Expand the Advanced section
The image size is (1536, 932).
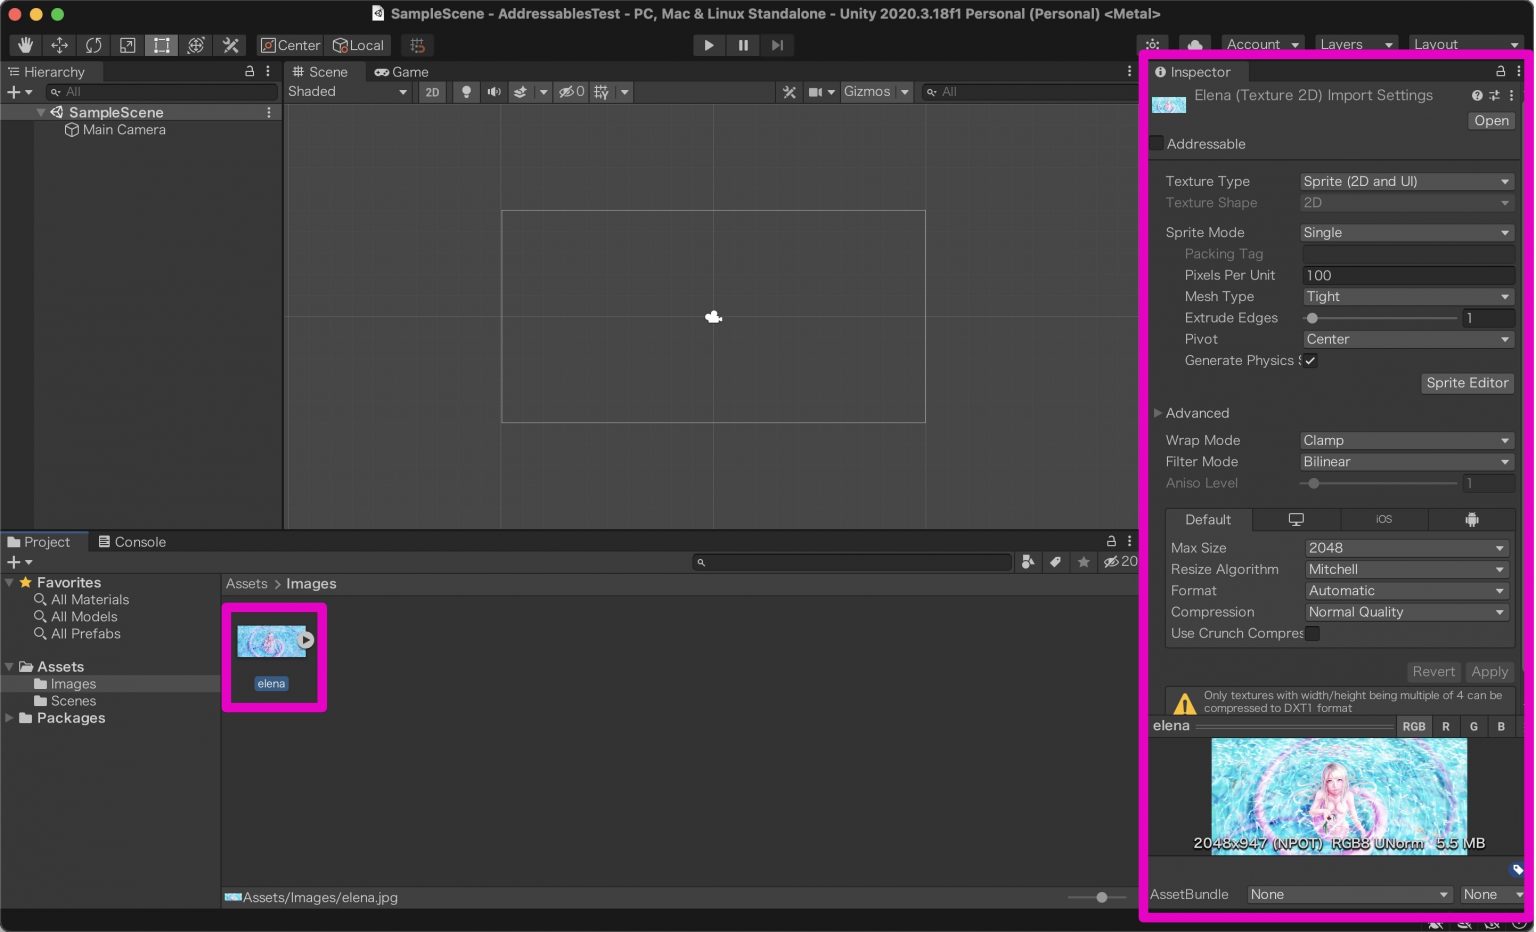coord(1159,413)
